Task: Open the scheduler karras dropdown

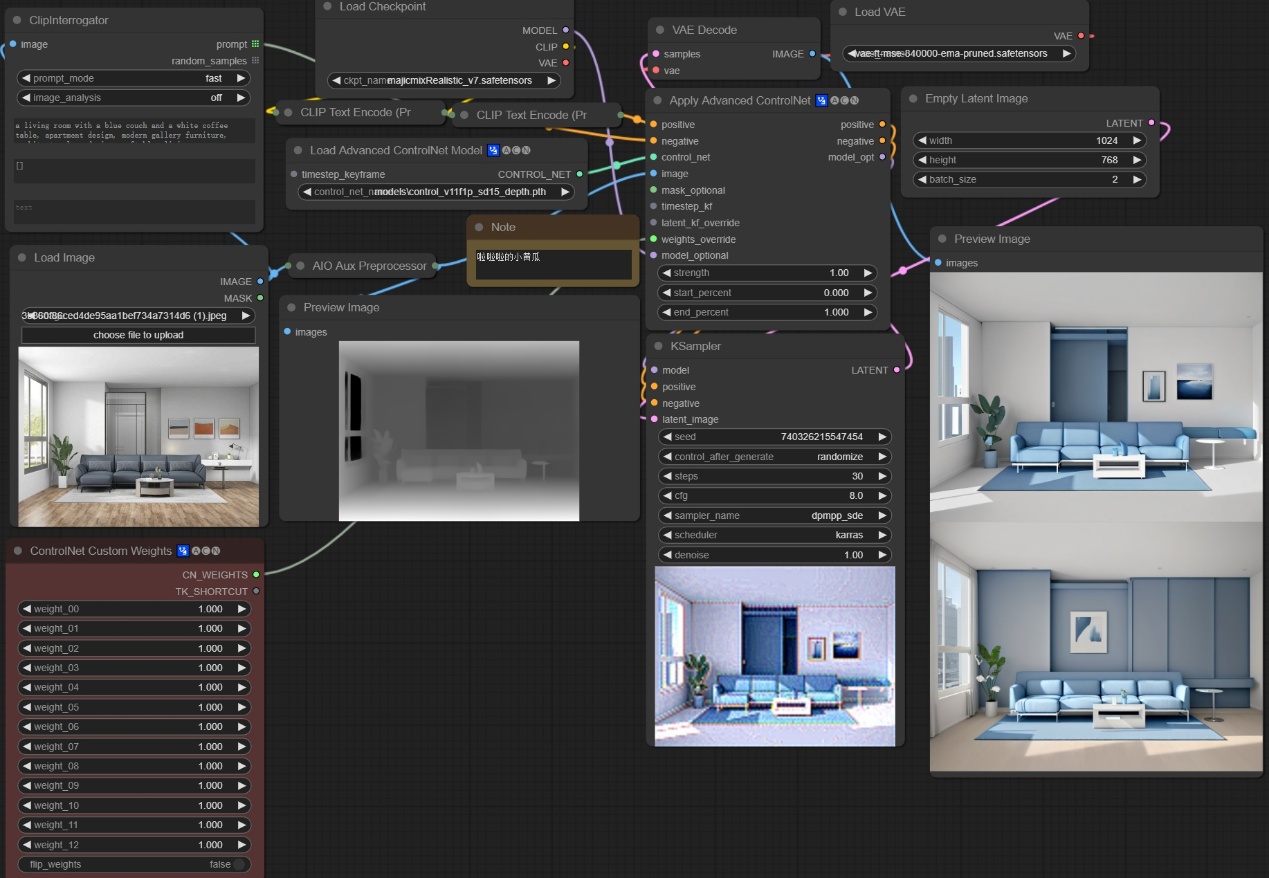Action: [x=774, y=535]
